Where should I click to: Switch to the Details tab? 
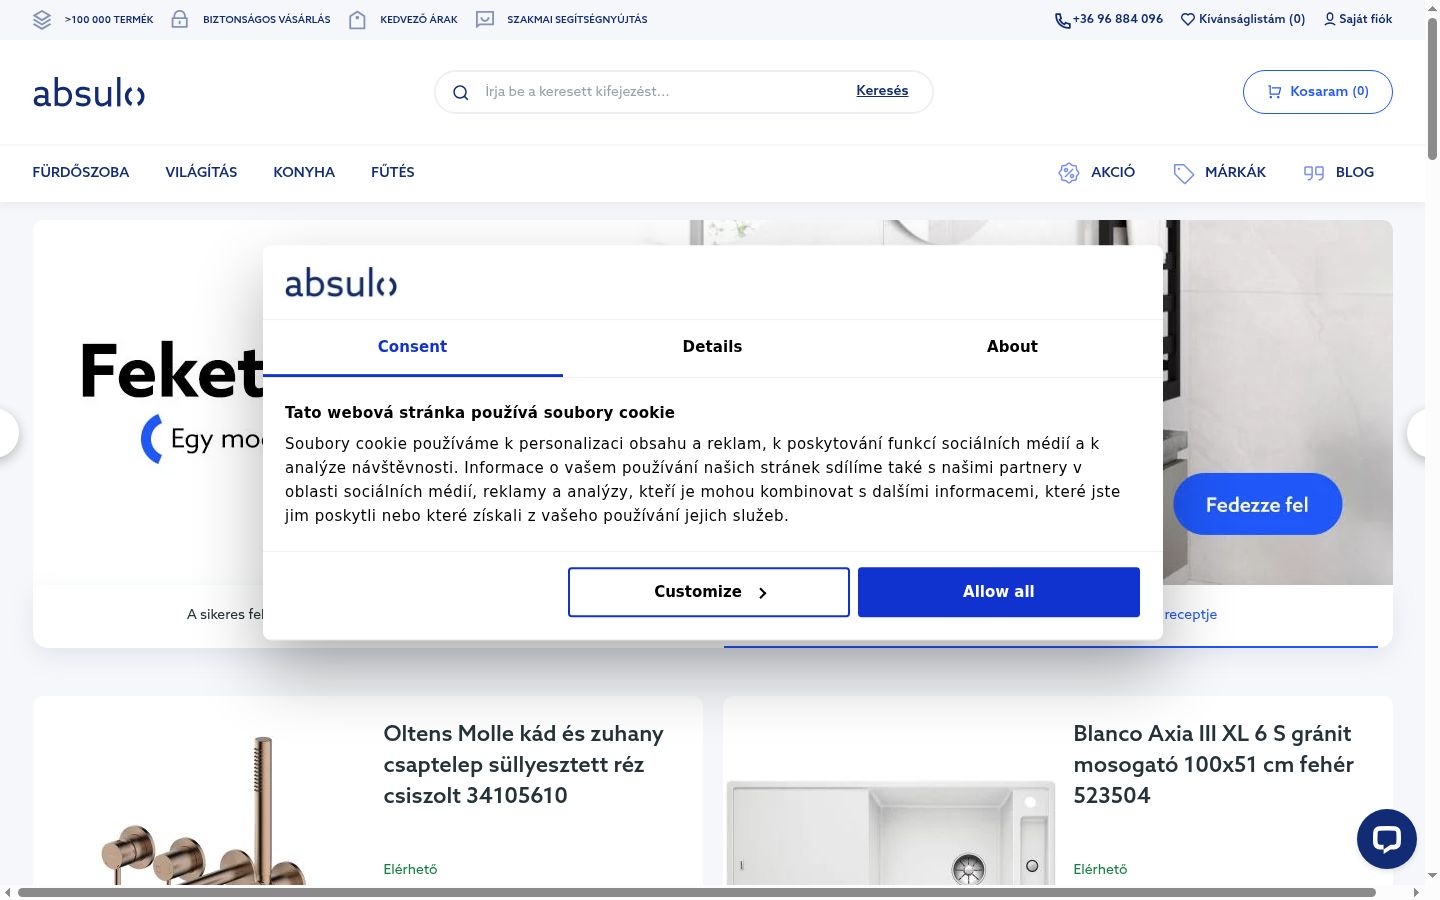712,347
